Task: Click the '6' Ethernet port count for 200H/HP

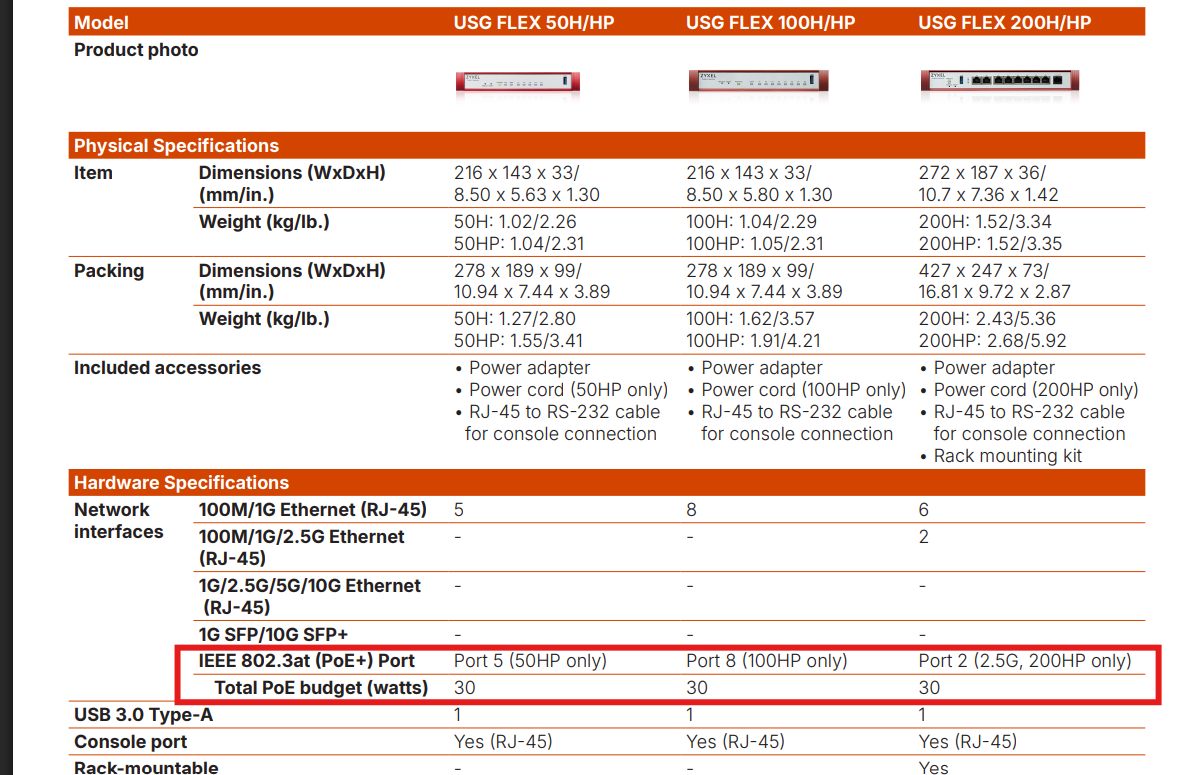Action: point(924,510)
